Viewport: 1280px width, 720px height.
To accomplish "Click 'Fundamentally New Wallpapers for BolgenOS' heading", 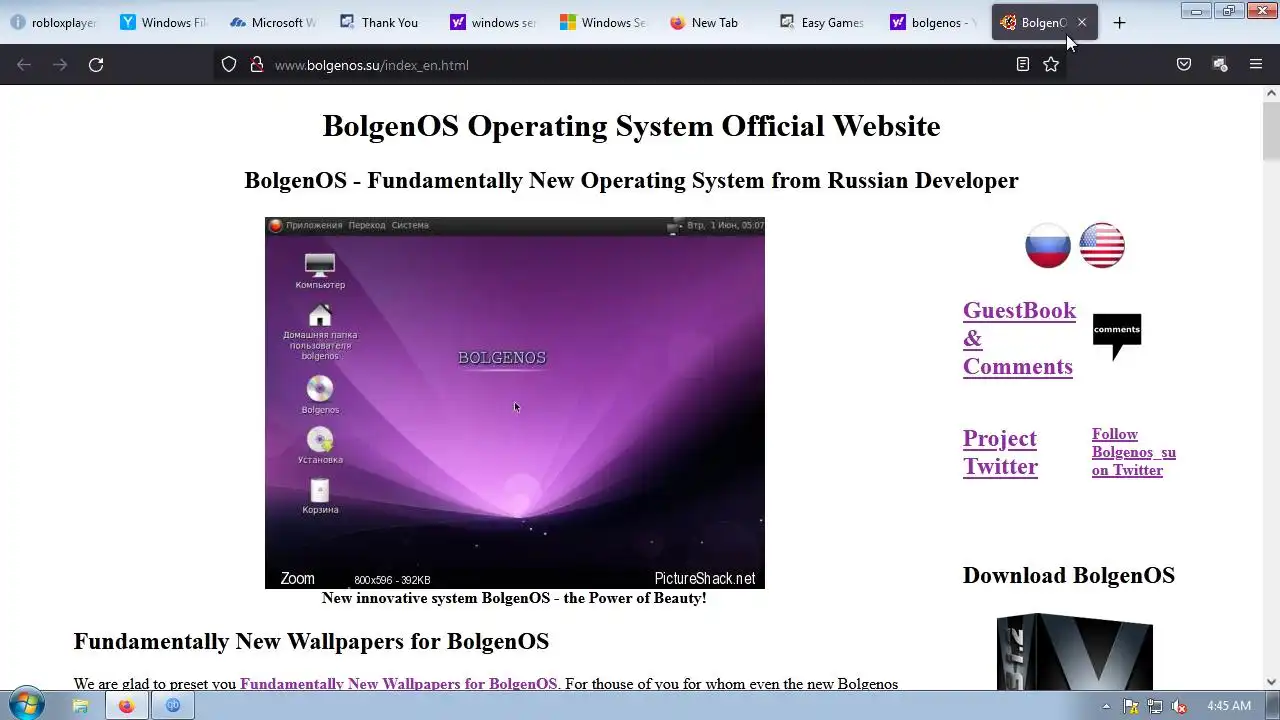I will [x=311, y=641].
